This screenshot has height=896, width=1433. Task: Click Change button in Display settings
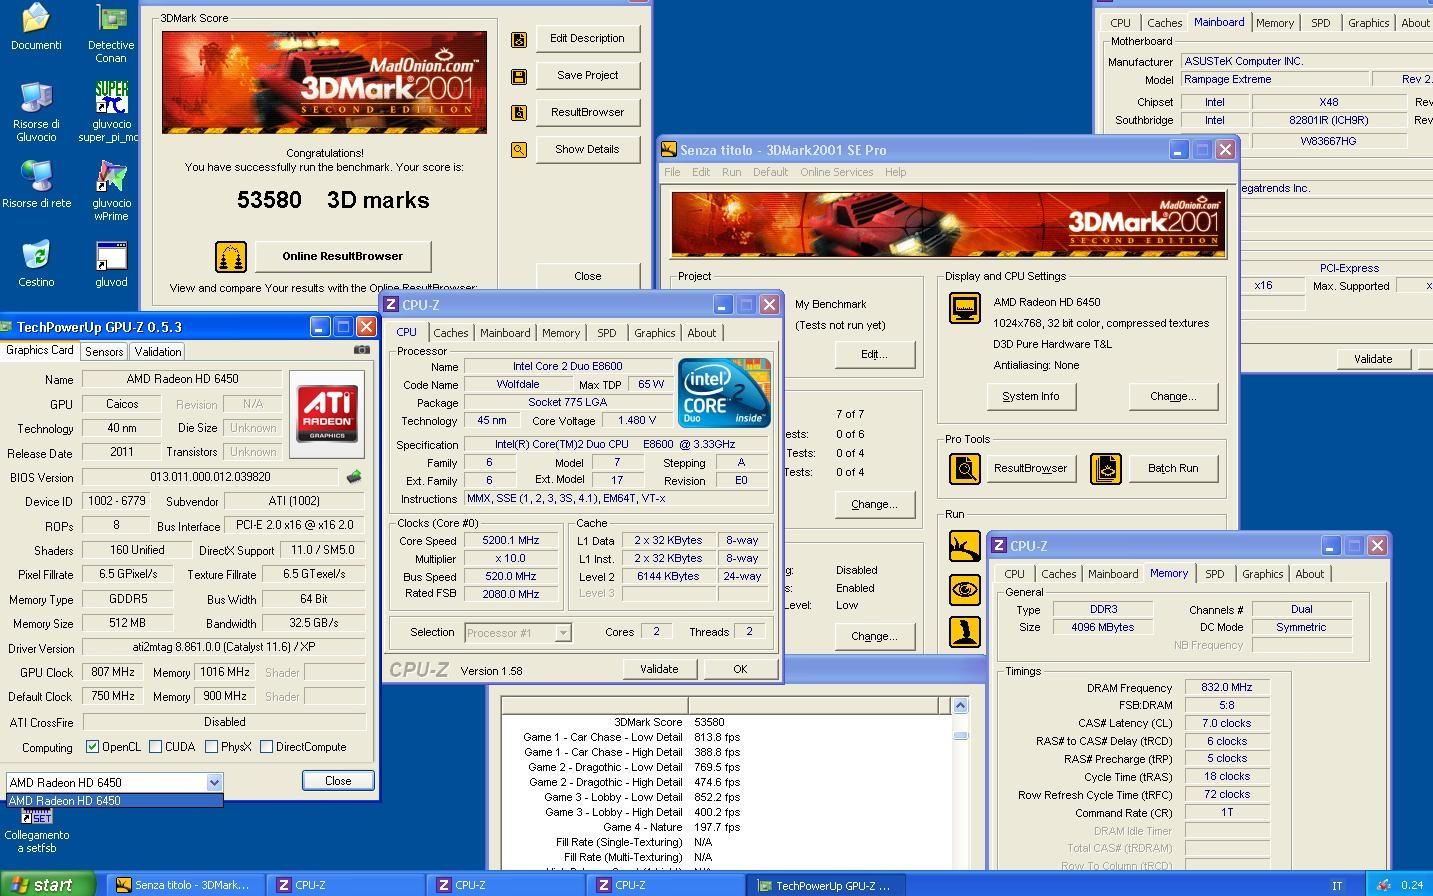coord(1173,397)
